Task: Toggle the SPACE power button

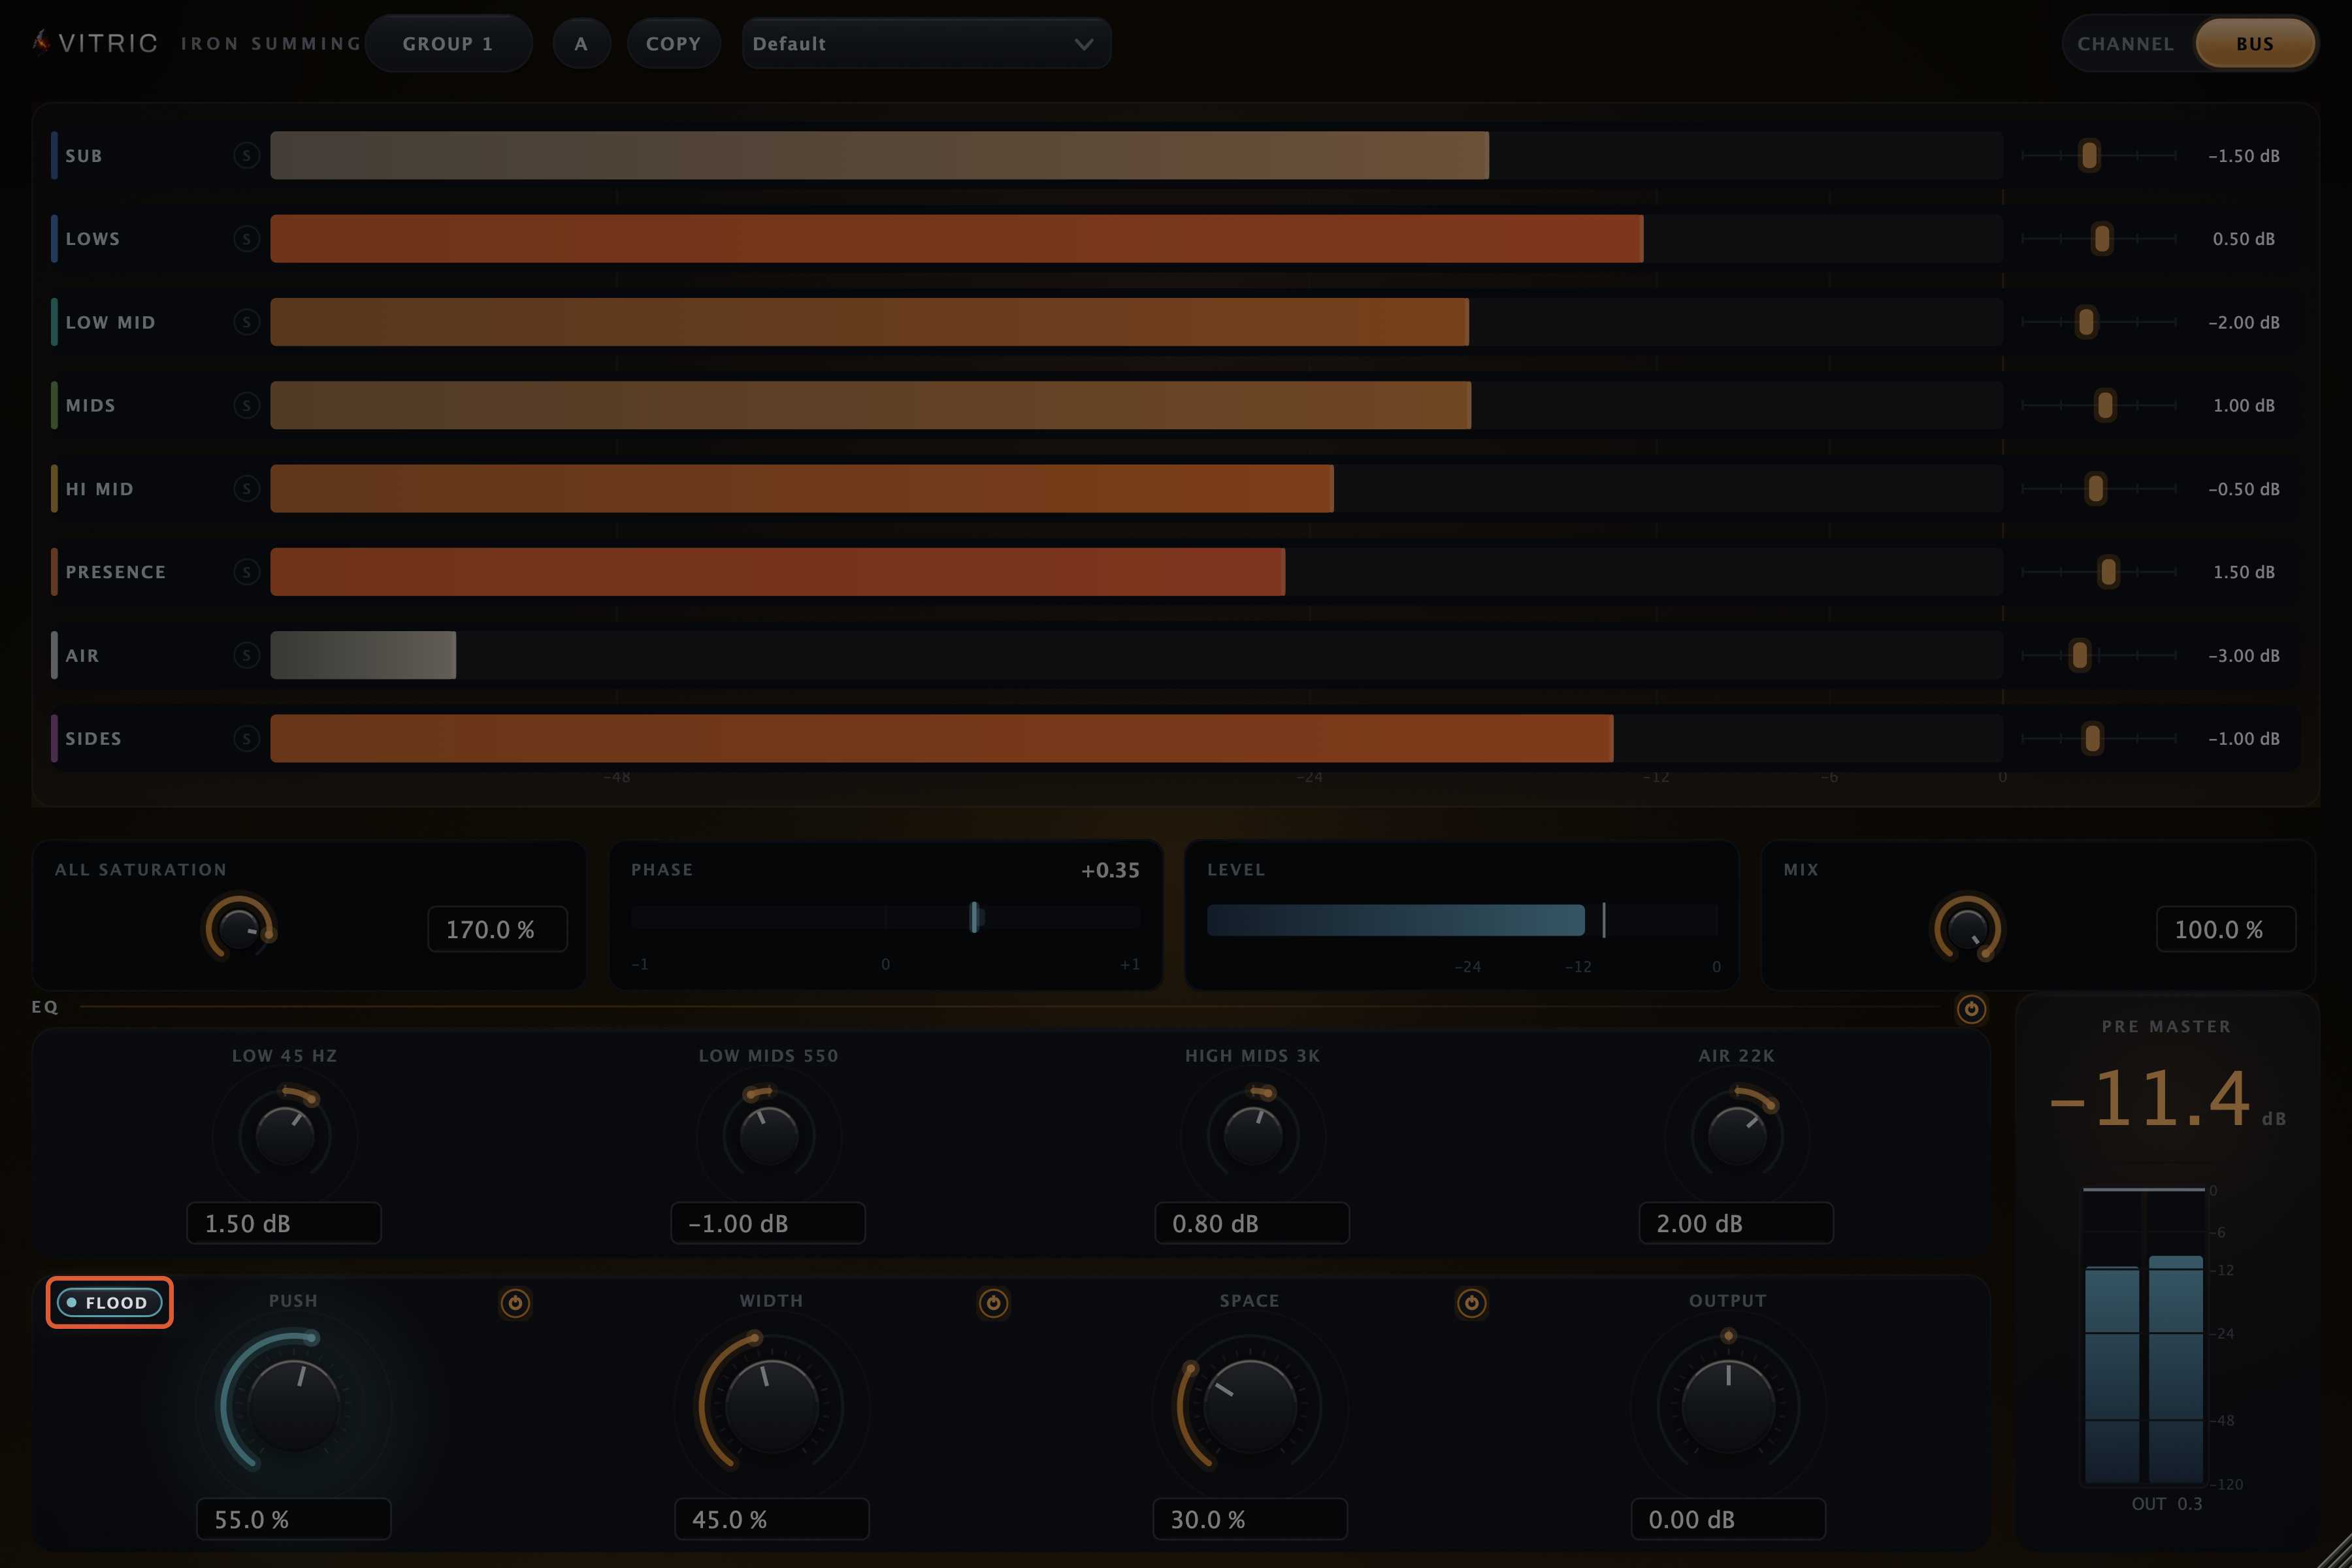Action: [x=1471, y=1303]
